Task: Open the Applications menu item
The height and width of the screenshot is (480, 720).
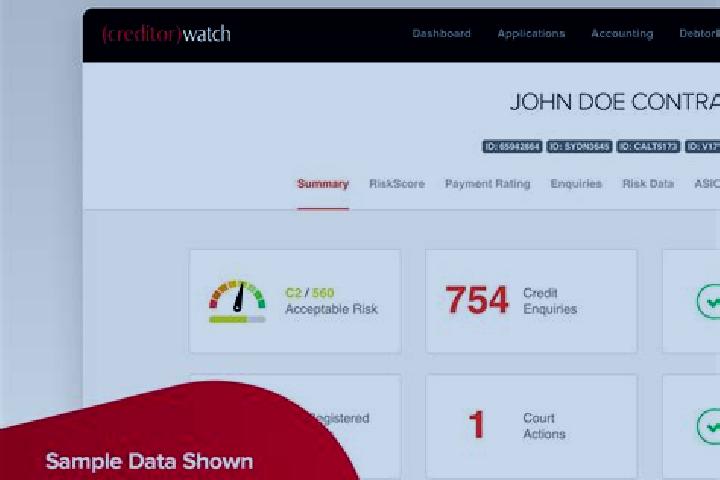Action: click(x=531, y=34)
